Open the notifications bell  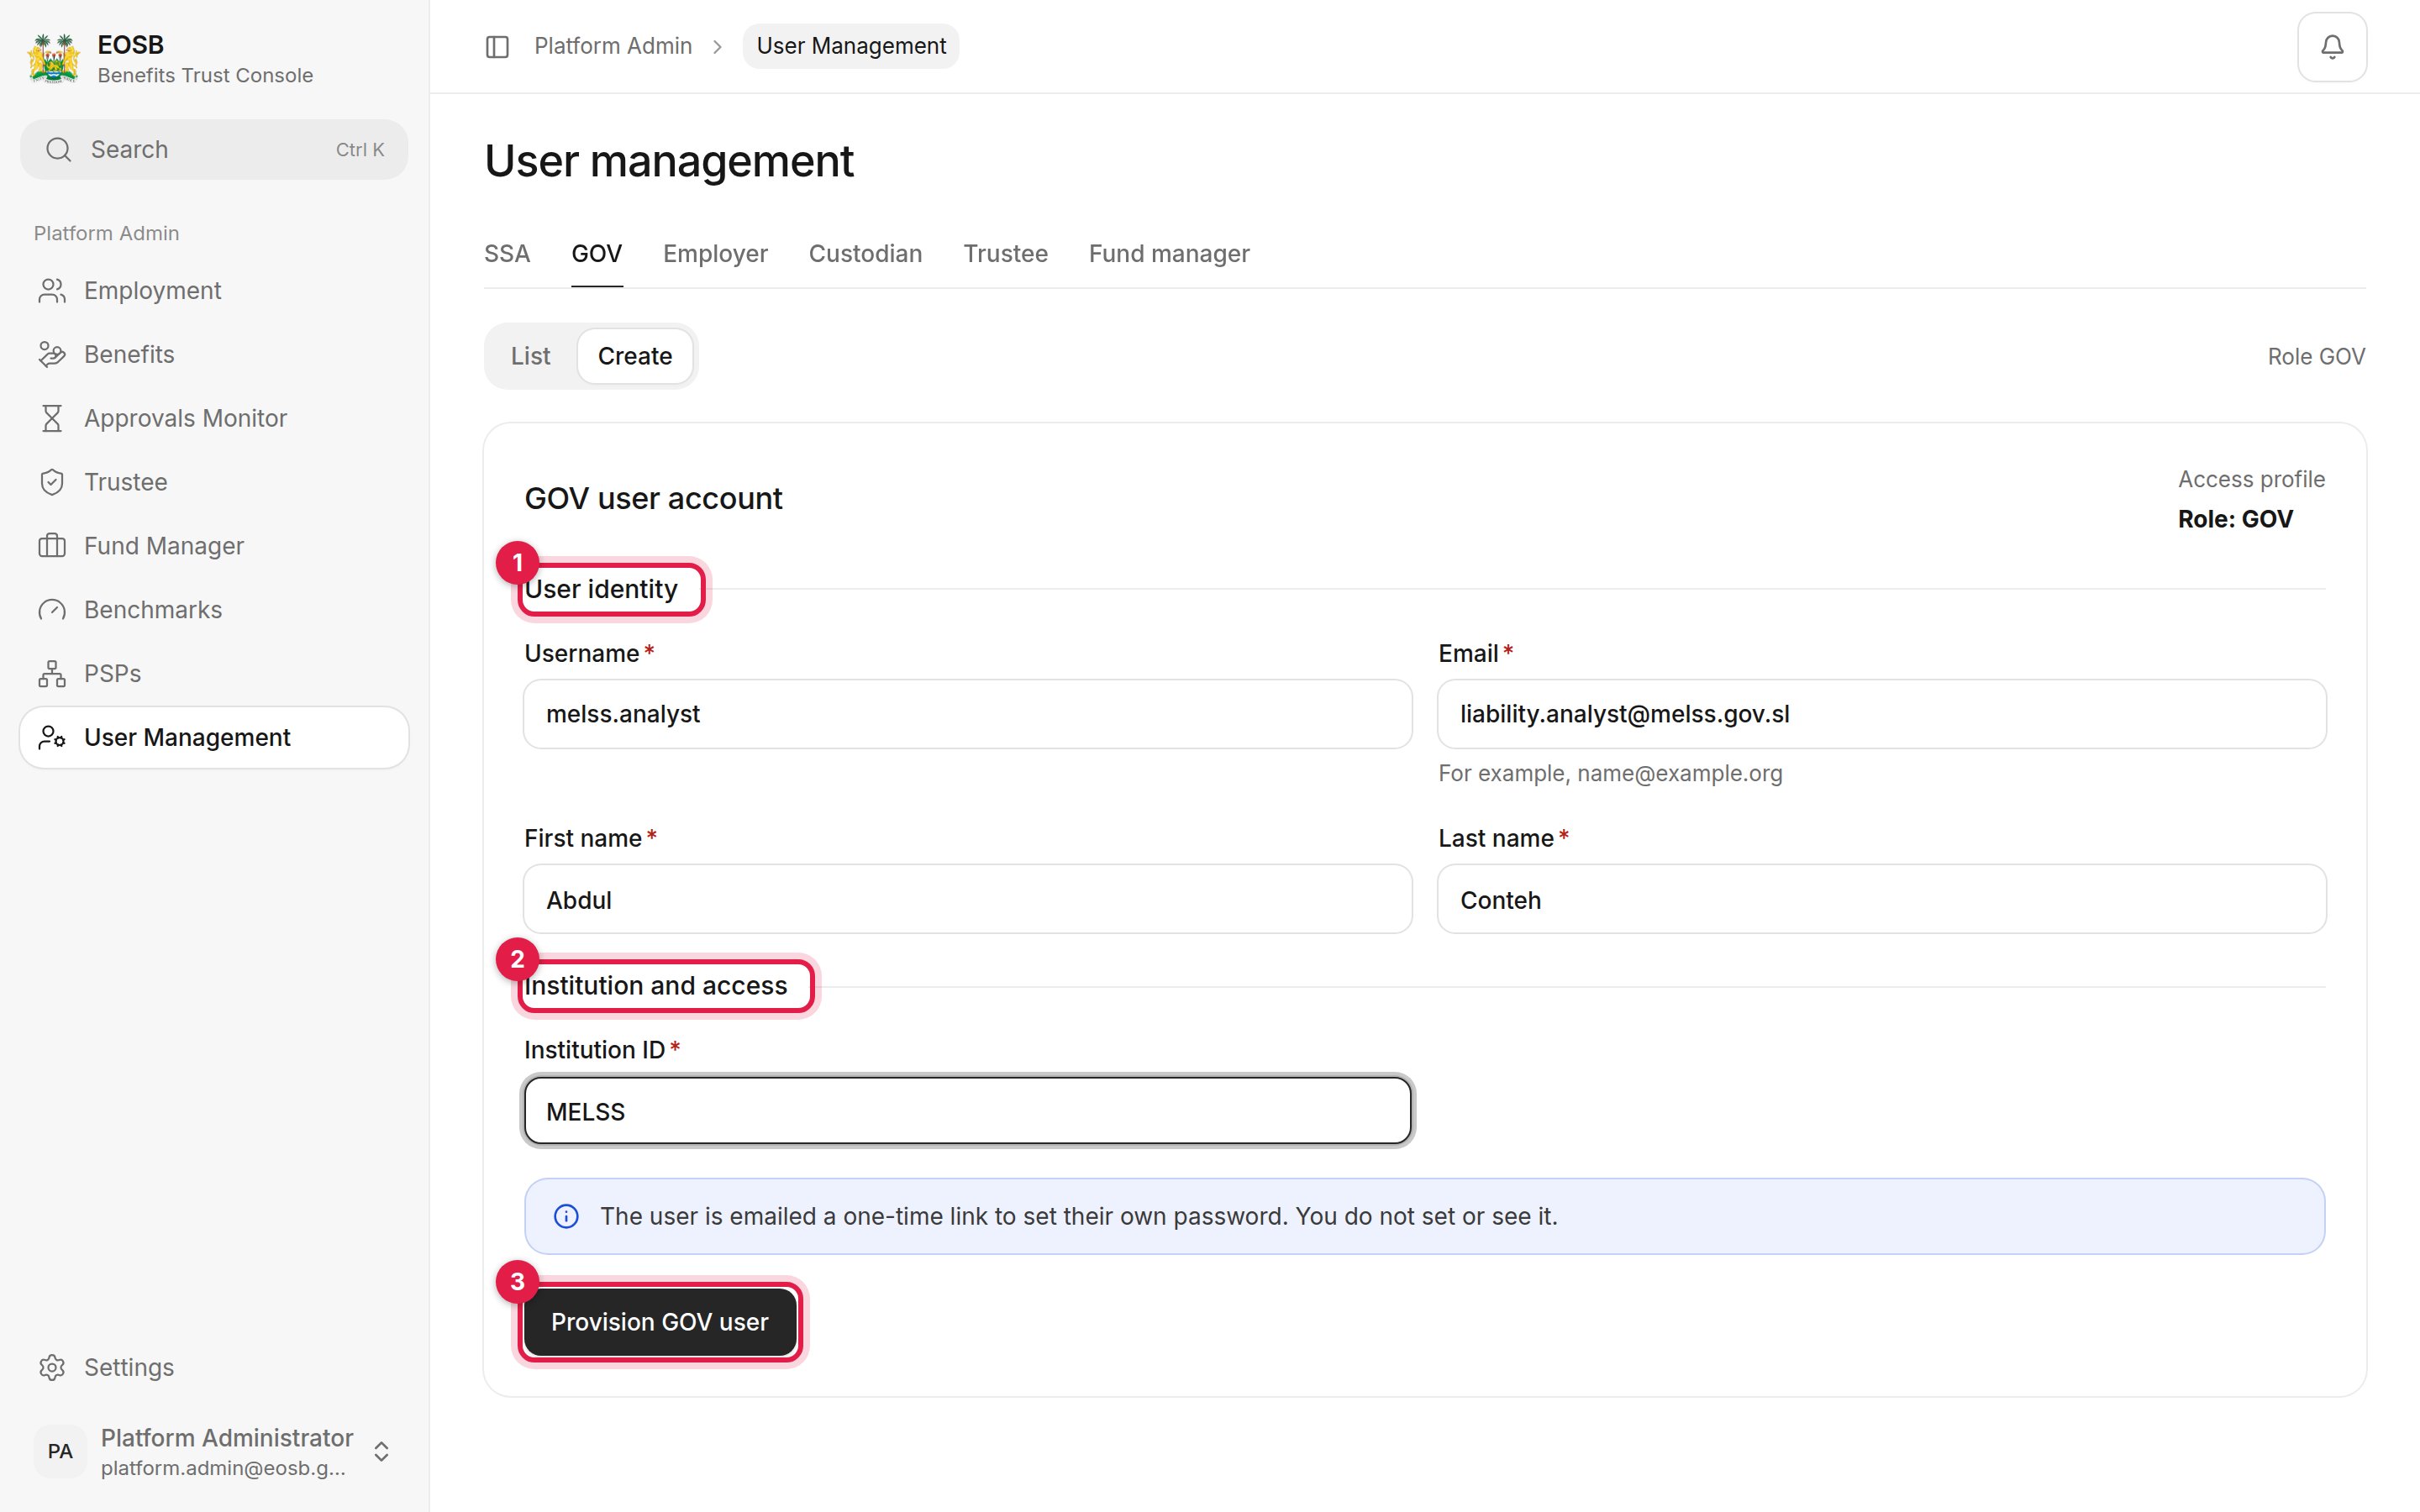point(2331,47)
